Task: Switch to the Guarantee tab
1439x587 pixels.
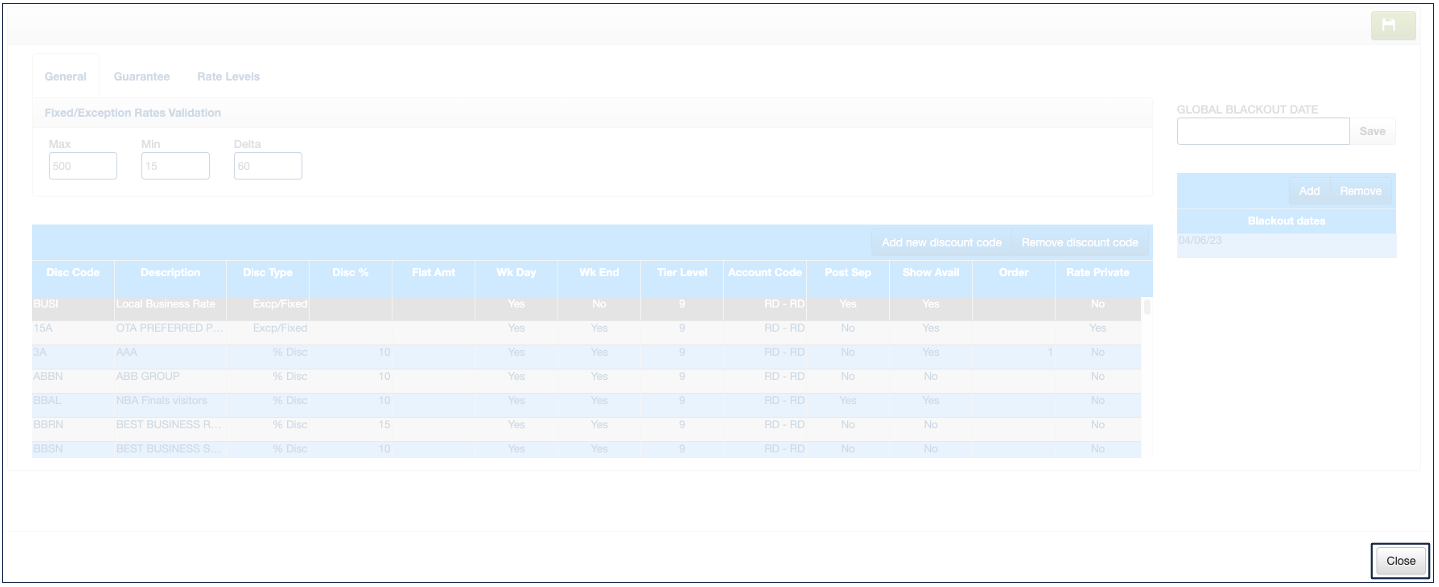Action: point(141,77)
